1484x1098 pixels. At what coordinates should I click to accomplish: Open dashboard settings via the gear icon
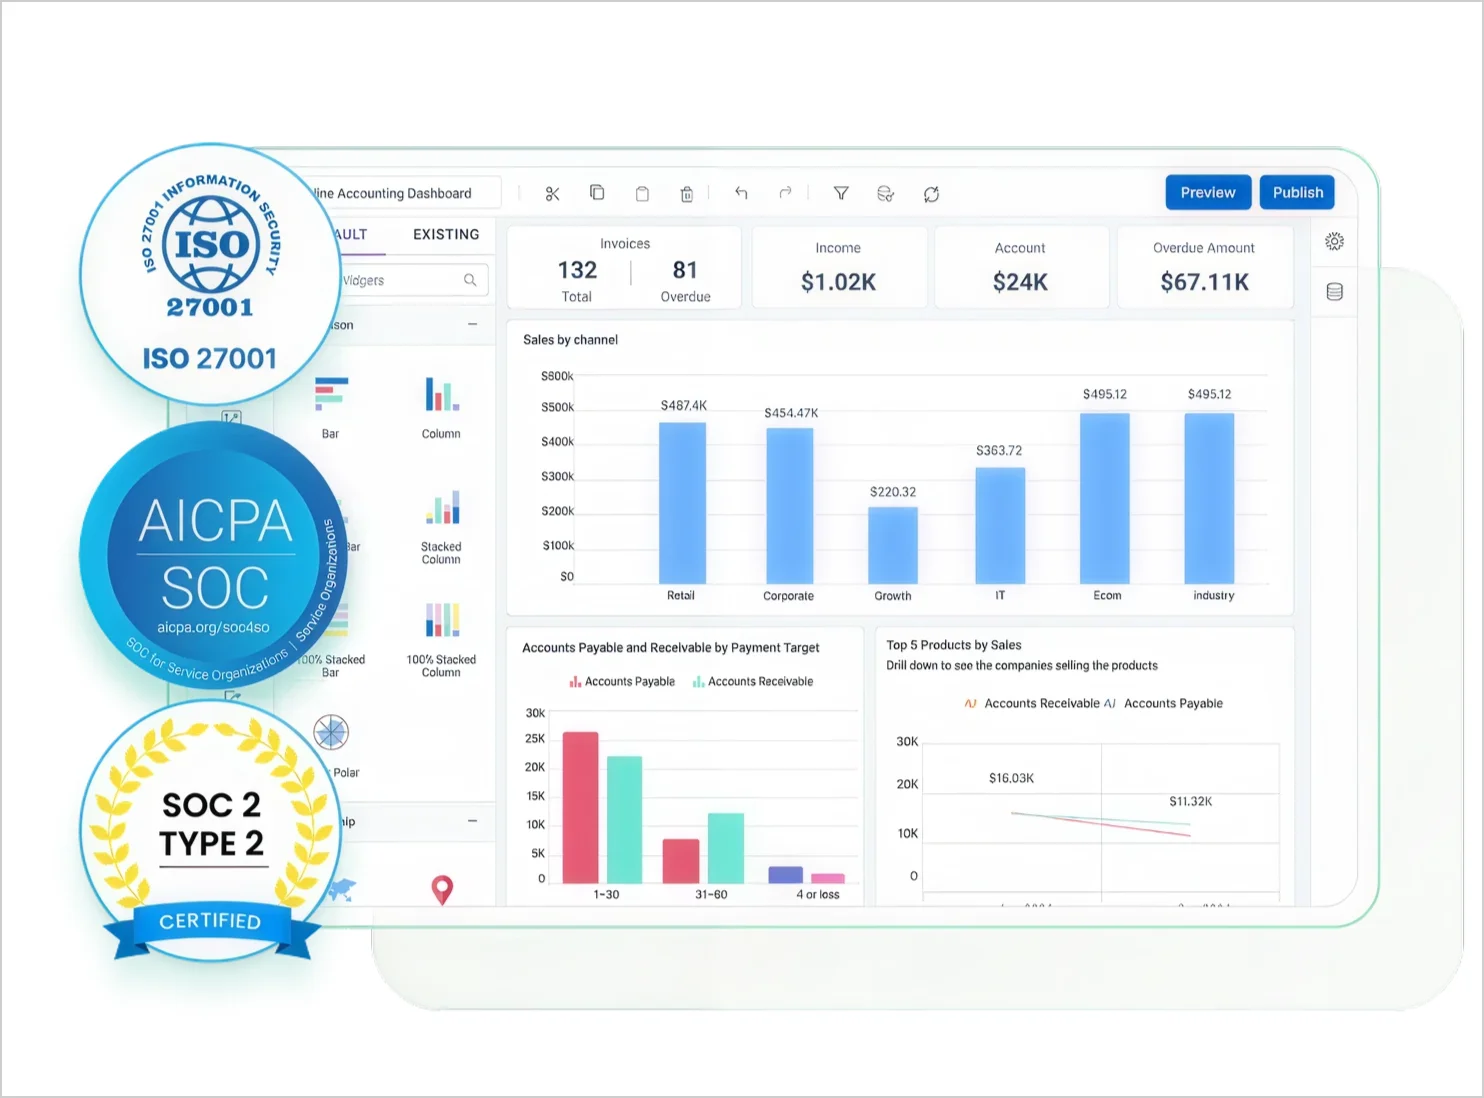pyautogui.click(x=1334, y=241)
